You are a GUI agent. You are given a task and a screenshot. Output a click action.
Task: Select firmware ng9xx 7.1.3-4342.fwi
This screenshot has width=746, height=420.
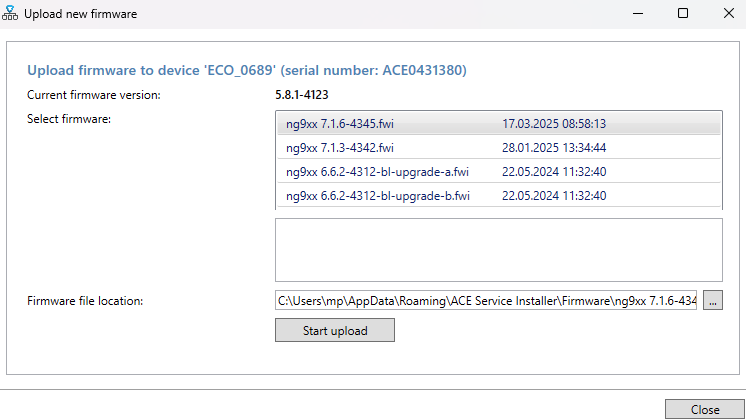[x=341, y=148]
